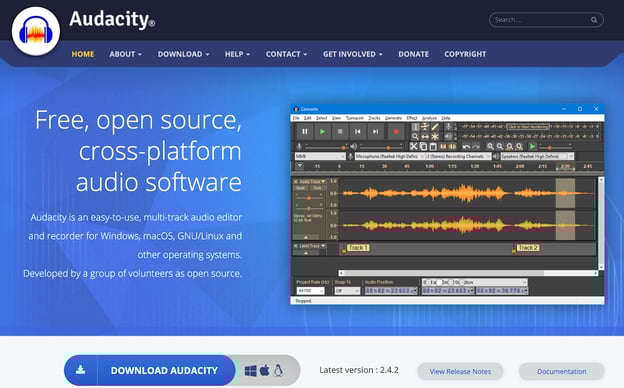This screenshot has width=624, height=388.
Task: Click the Documentation button
Action: tap(562, 371)
